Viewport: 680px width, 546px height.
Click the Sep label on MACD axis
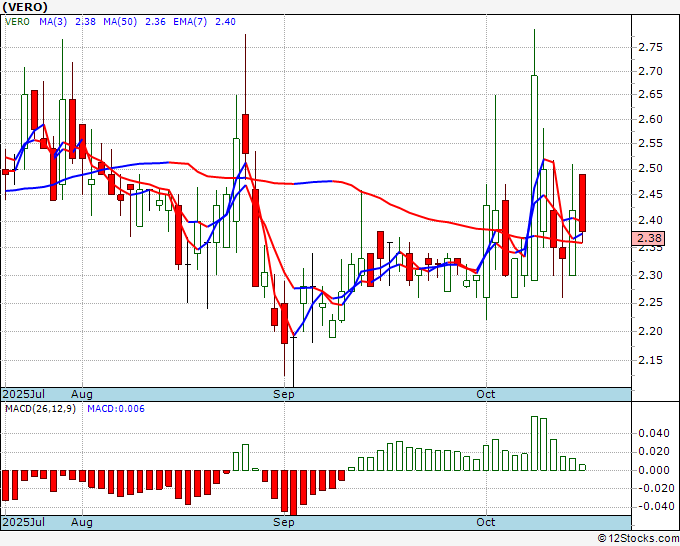pos(284,522)
